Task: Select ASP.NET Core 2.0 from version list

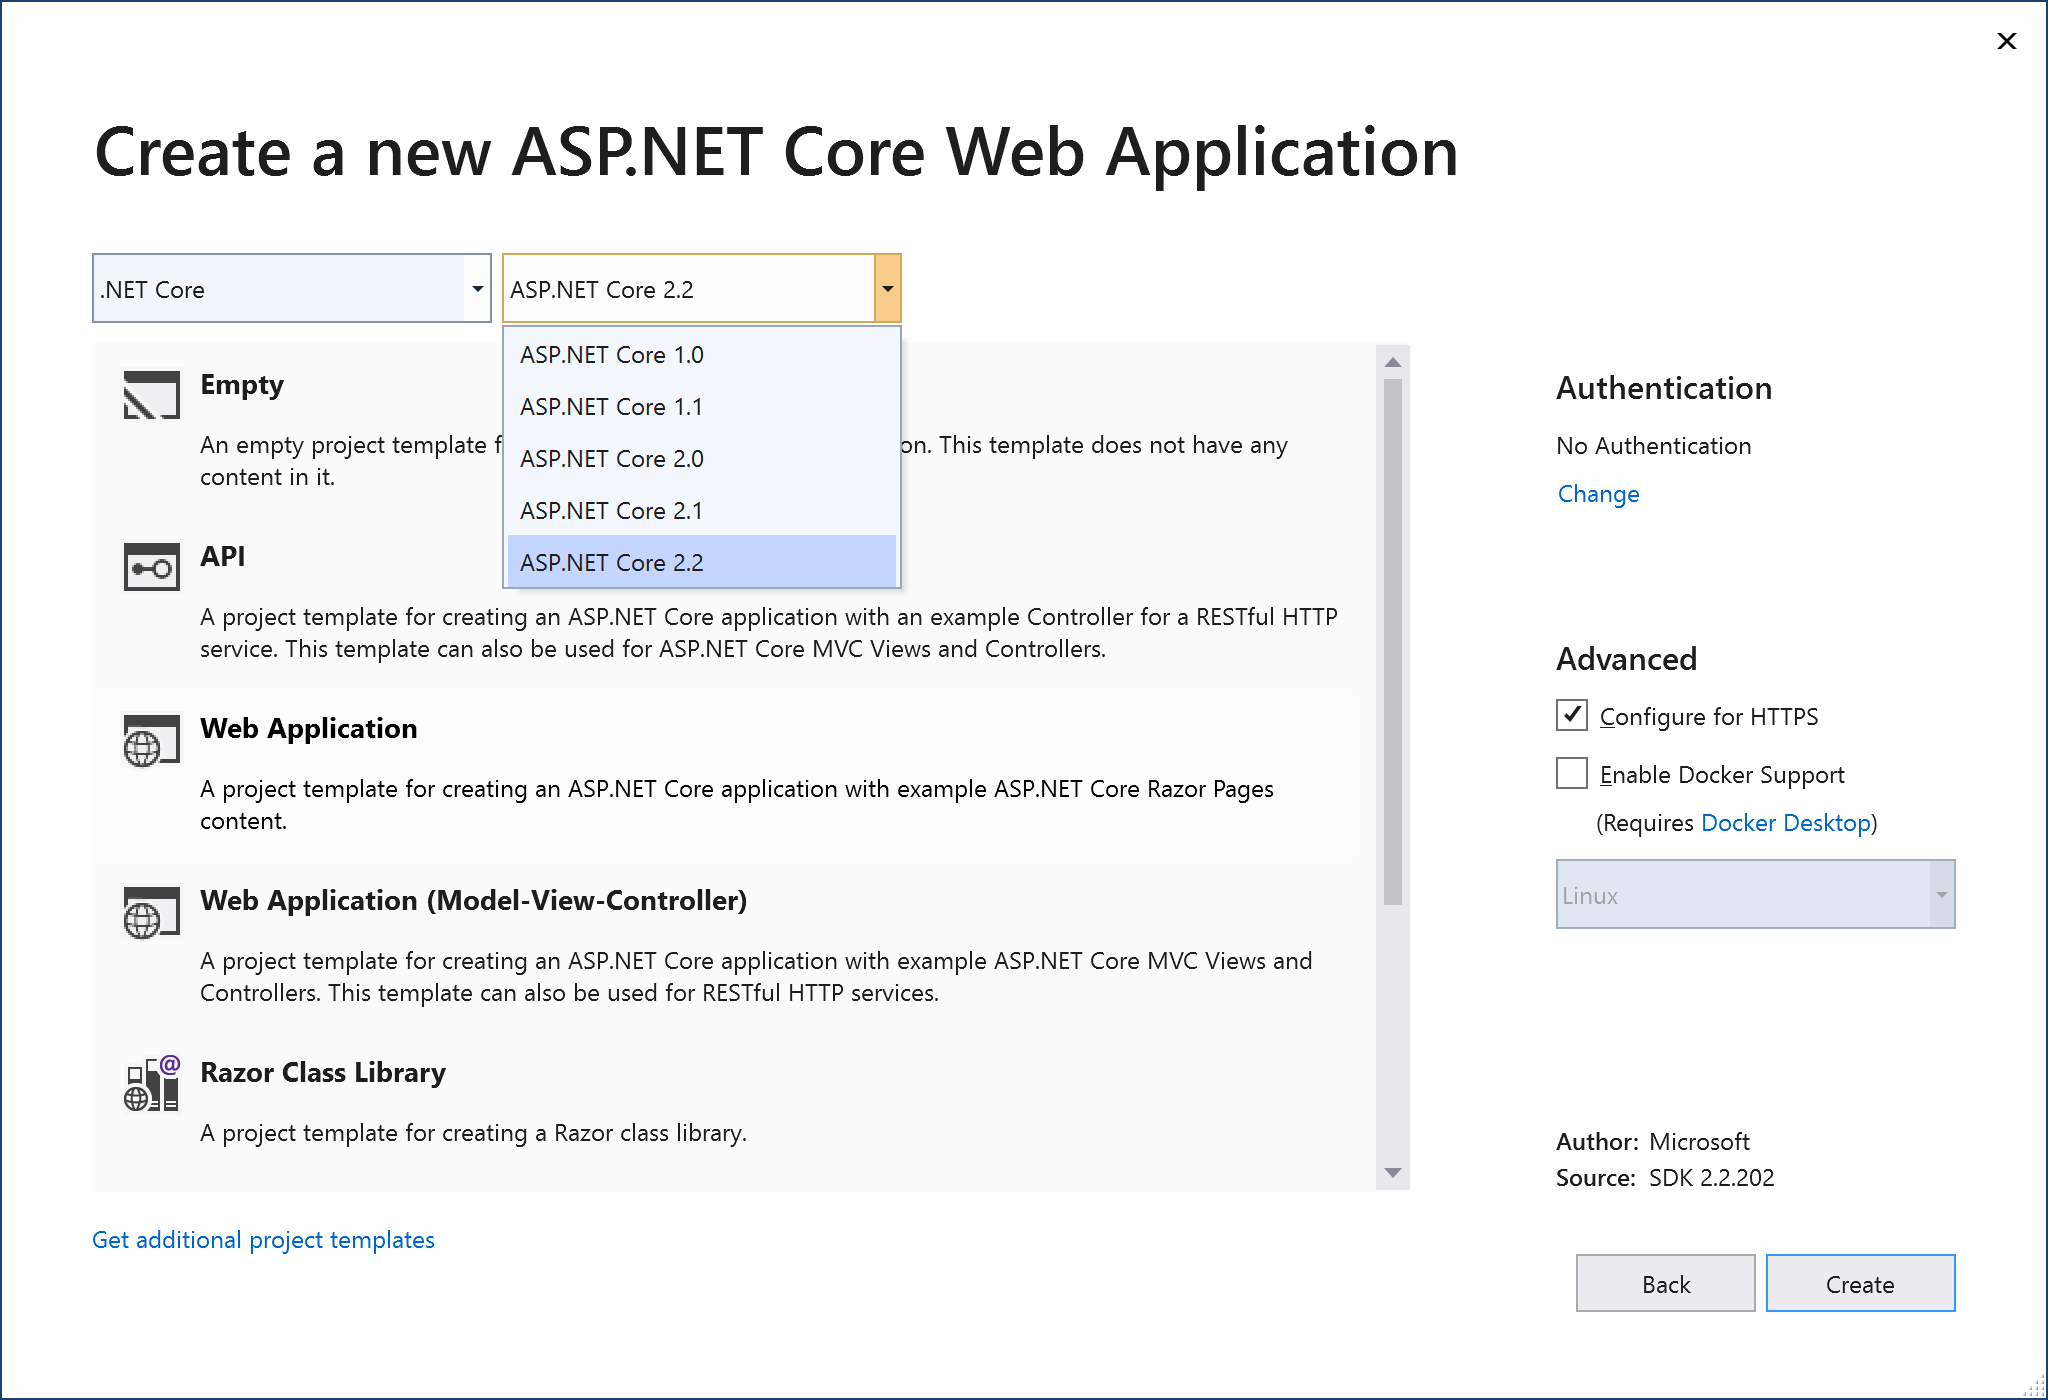Action: pos(699,457)
